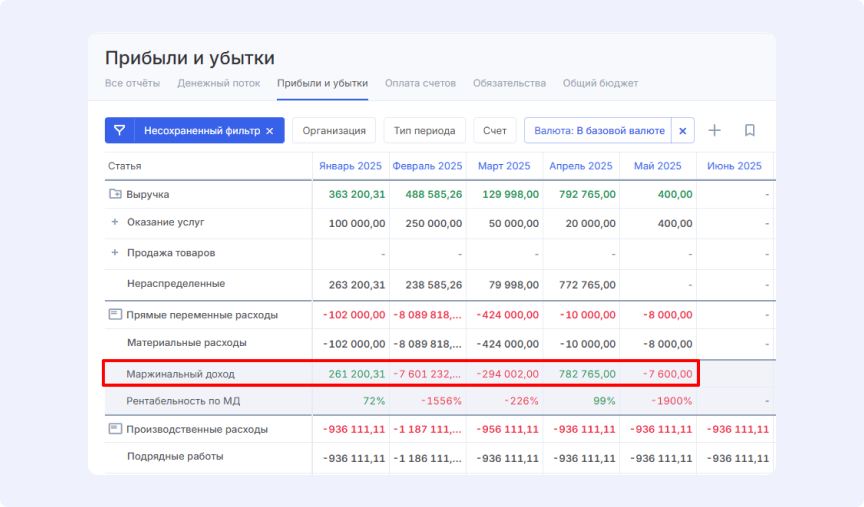
Task: Click the Выручка value 363 200,31
Action: [x=357, y=195]
